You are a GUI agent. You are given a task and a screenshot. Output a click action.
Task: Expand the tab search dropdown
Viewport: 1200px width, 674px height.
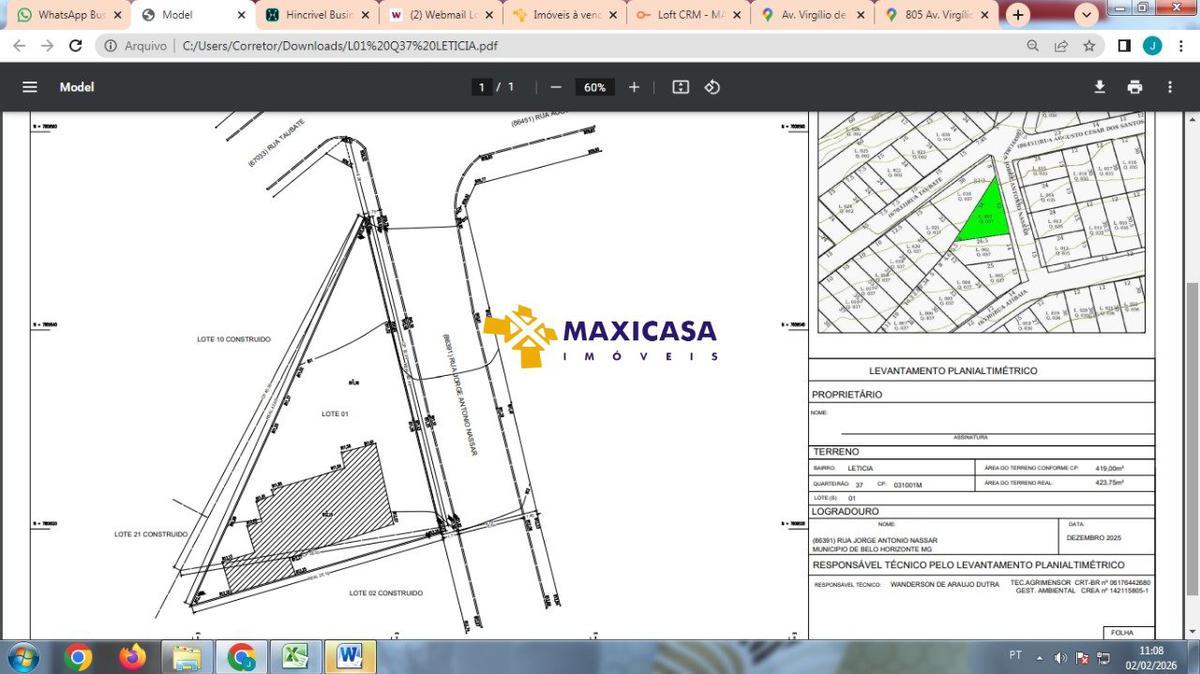(x=1087, y=15)
